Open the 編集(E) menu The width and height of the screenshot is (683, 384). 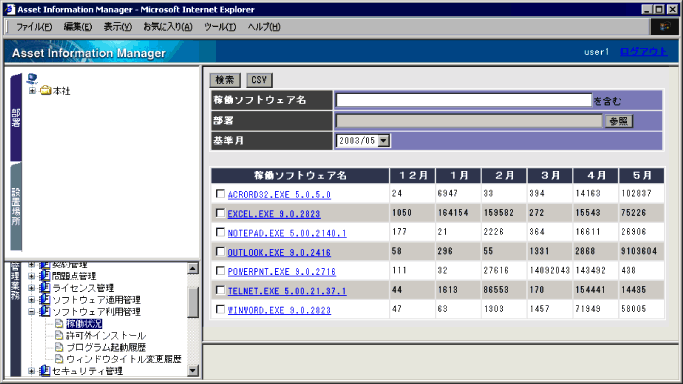(x=78, y=27)
